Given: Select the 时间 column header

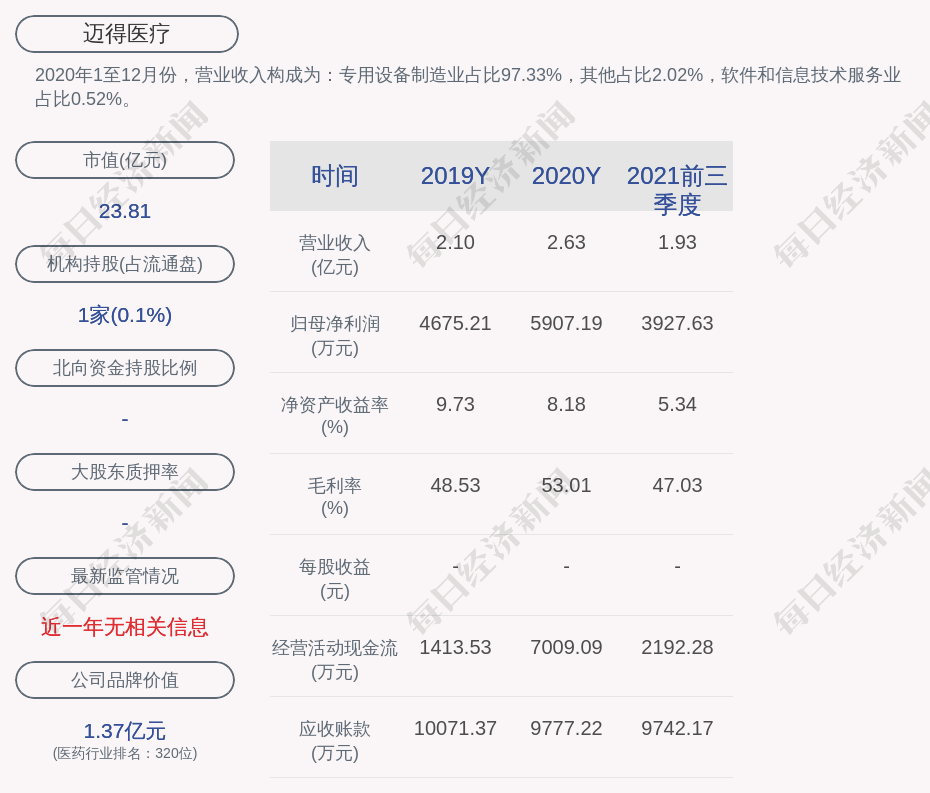Looking at the screenshot, I should pos(334,176).
